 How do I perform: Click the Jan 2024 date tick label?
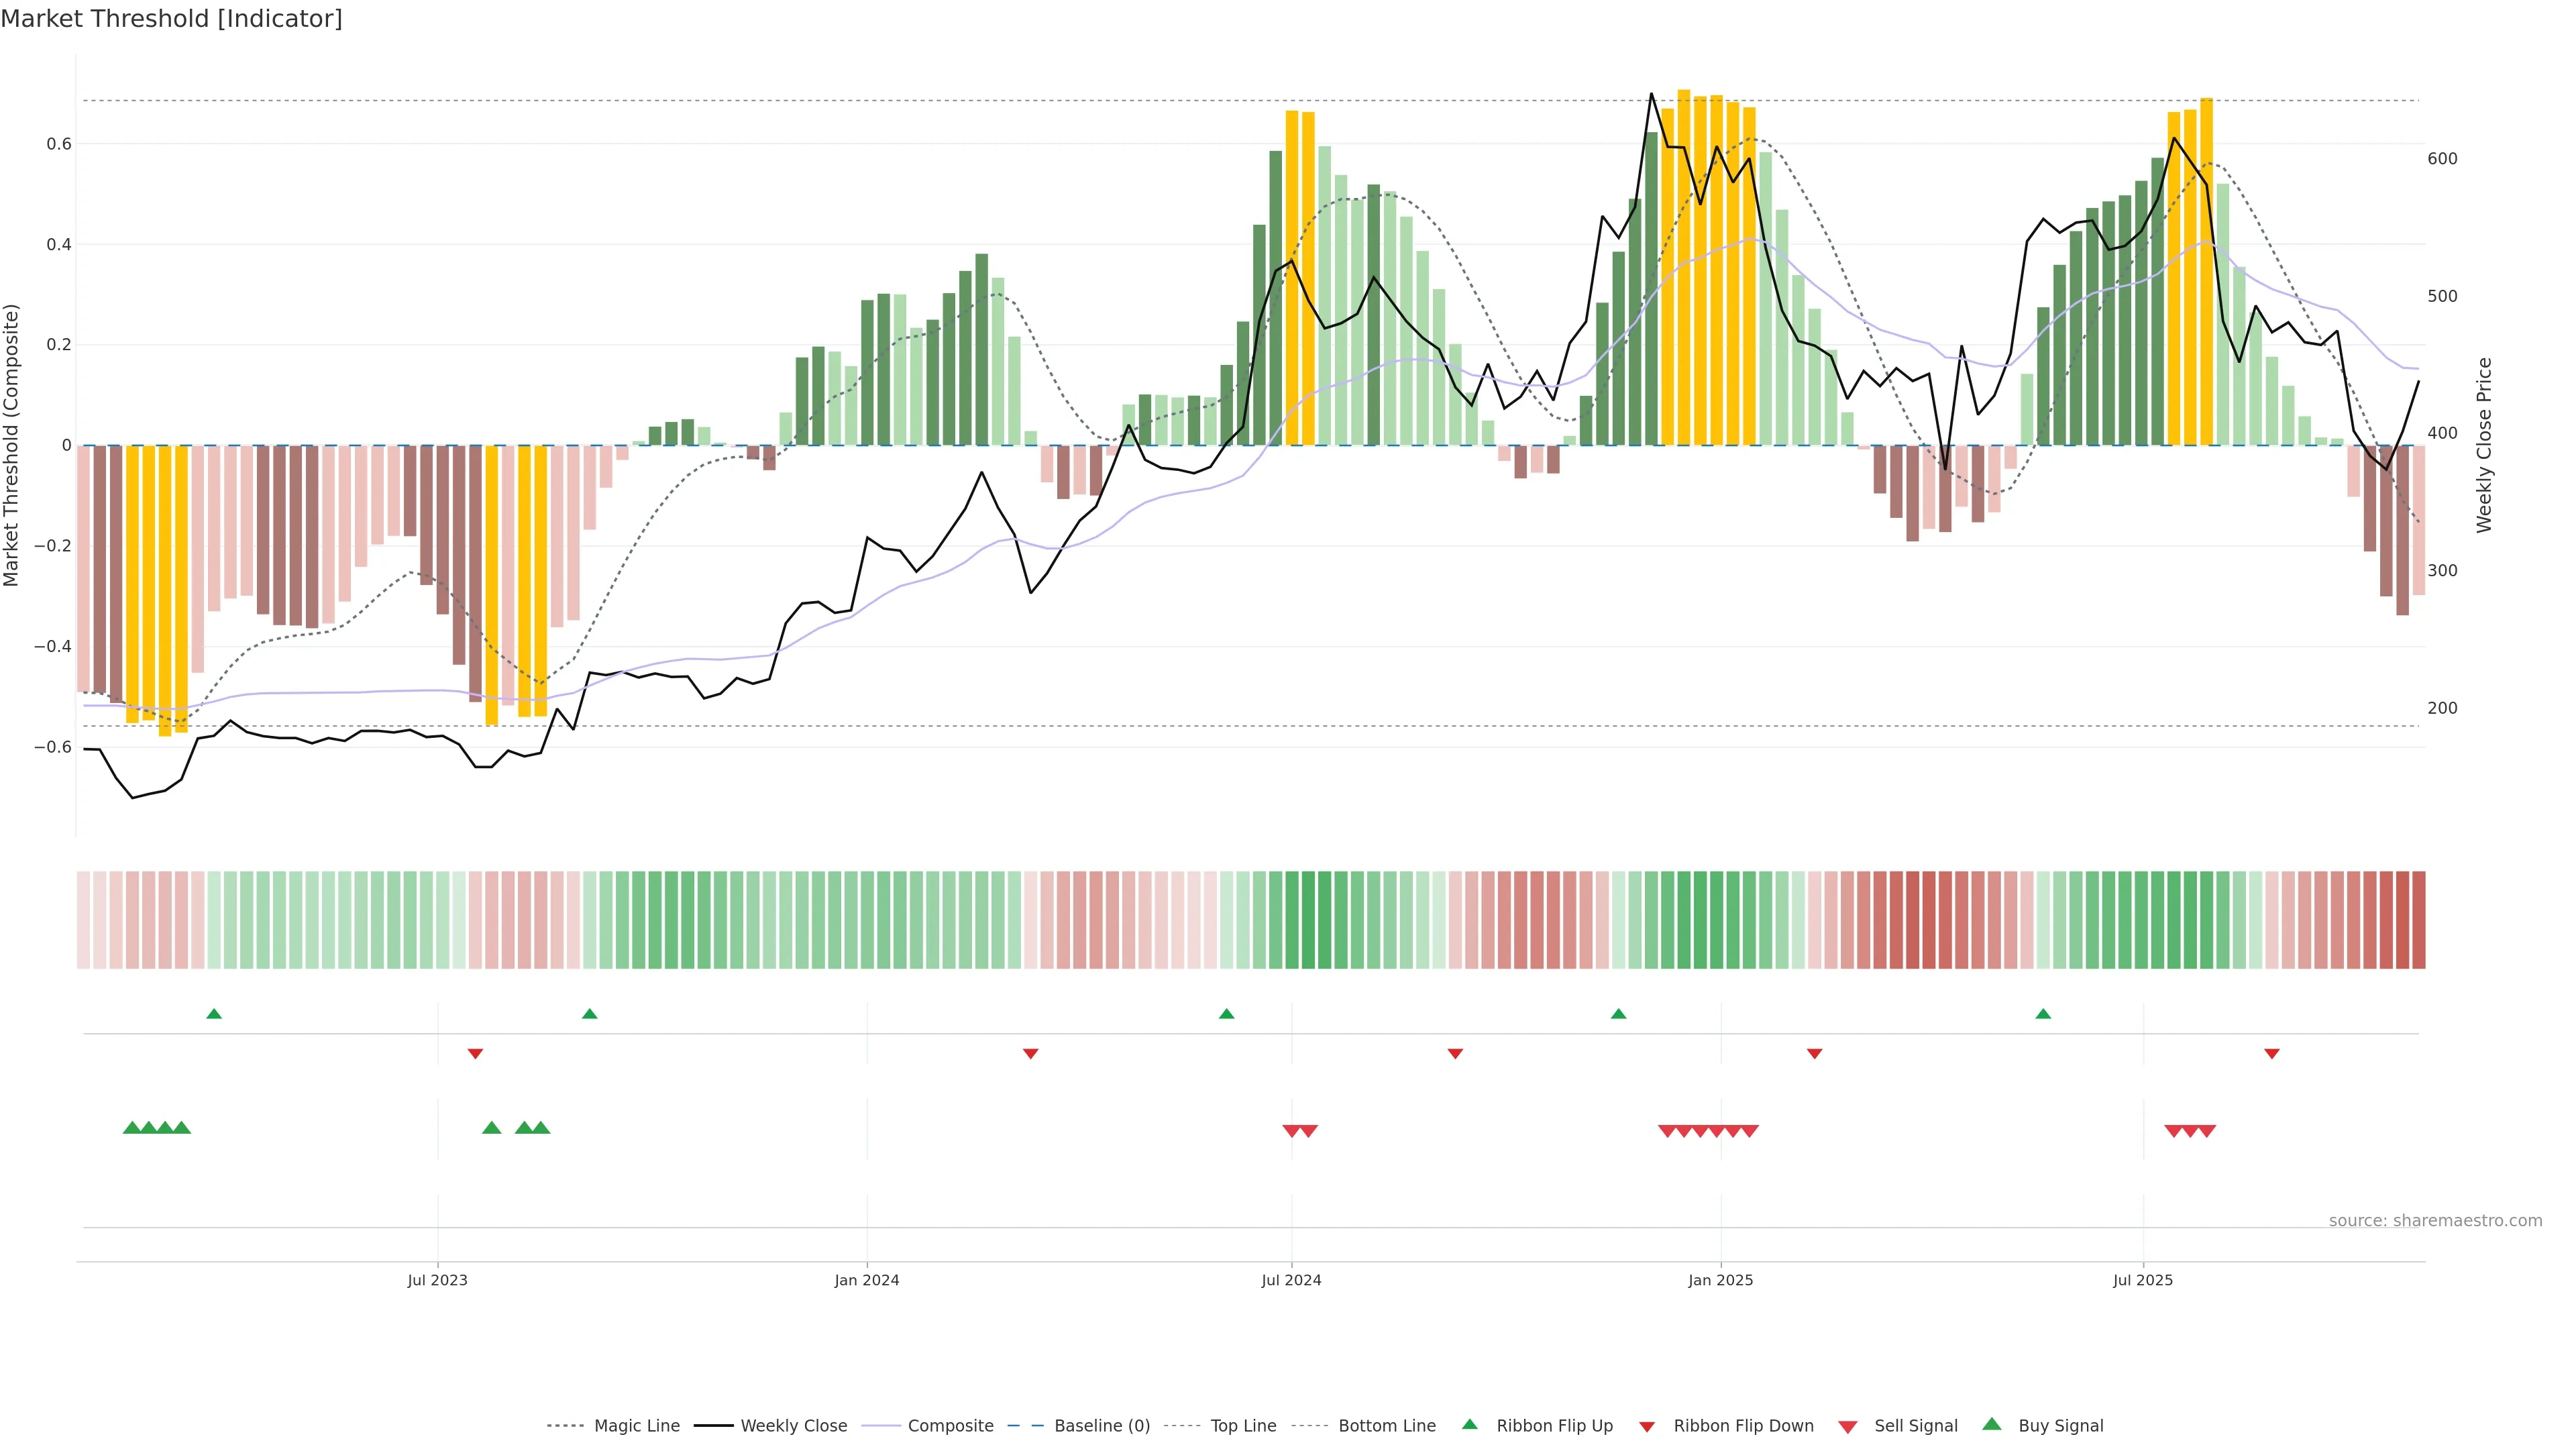pos(867,1280)
